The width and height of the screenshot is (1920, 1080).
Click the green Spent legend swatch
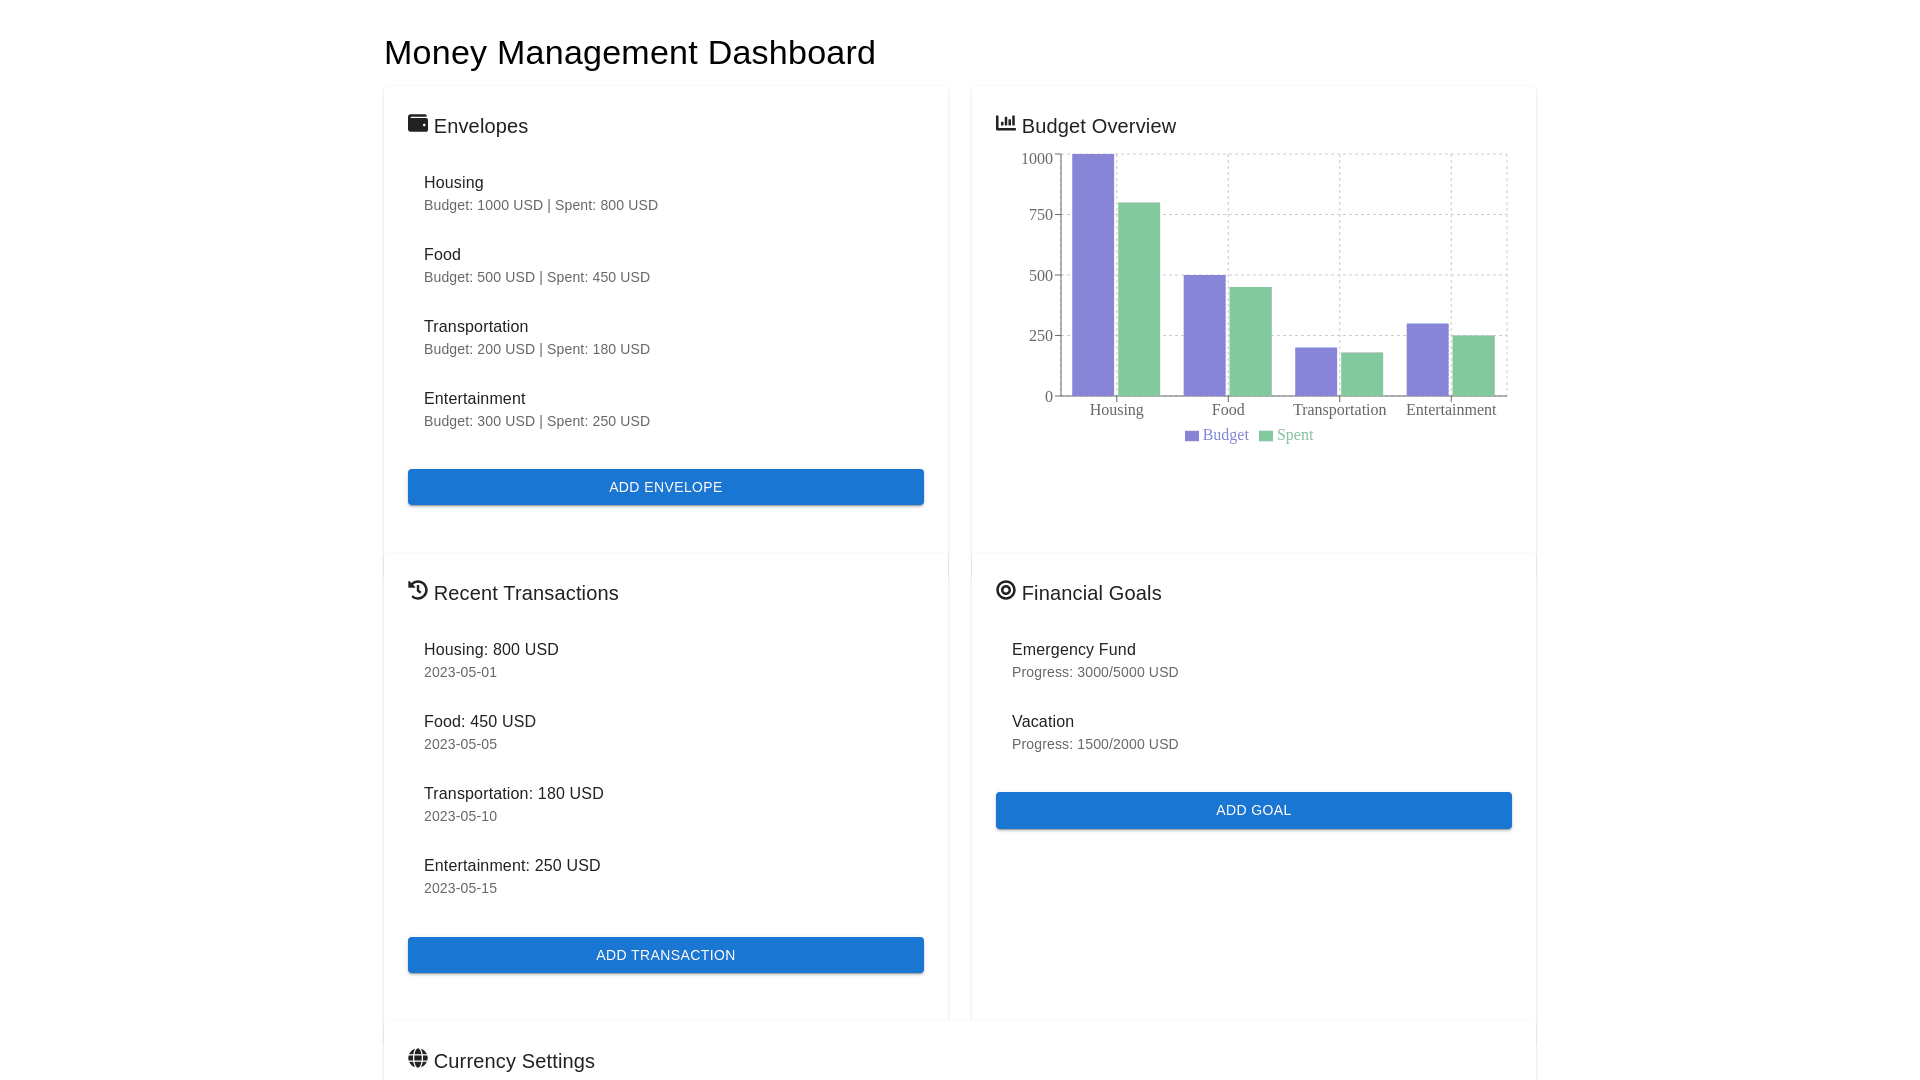point(1266,436)
